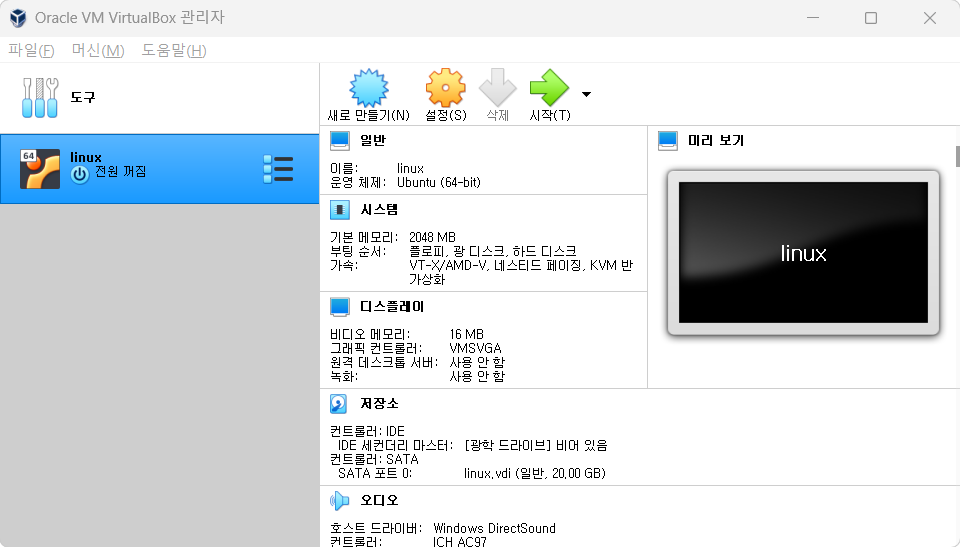The height and width of the screenshot is (547, 960).
Task: Click the 16 MB video memory value
Action: point(467,334)
